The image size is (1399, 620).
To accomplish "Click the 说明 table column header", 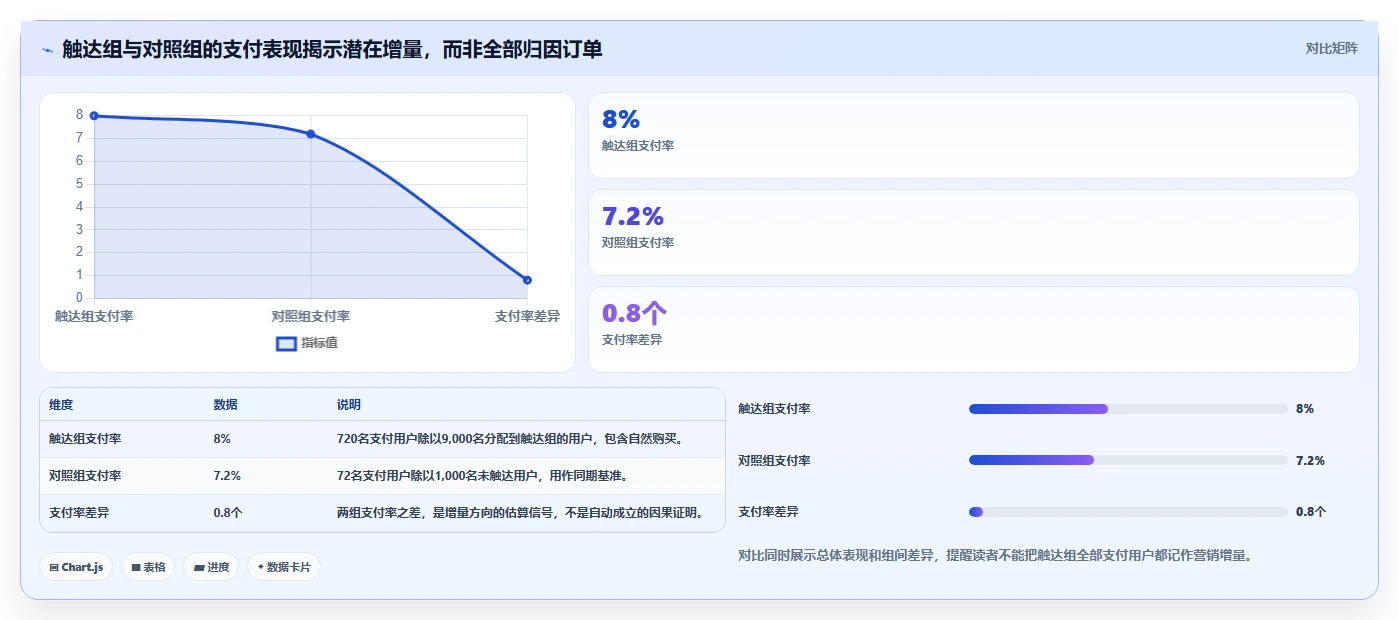I will click(349, 405).
